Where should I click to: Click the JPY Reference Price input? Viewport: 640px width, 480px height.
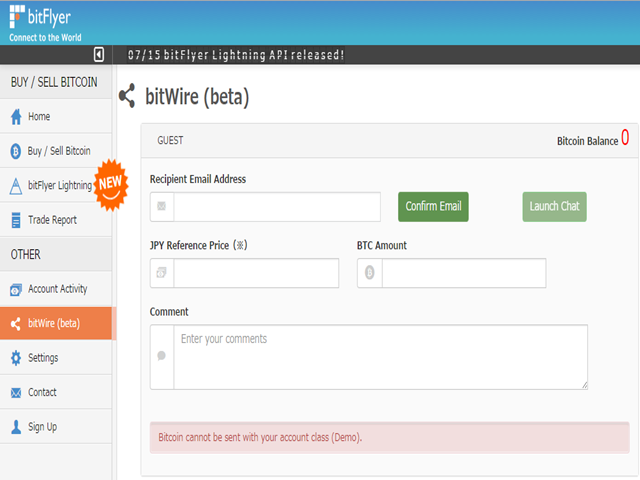click(255, 273)
